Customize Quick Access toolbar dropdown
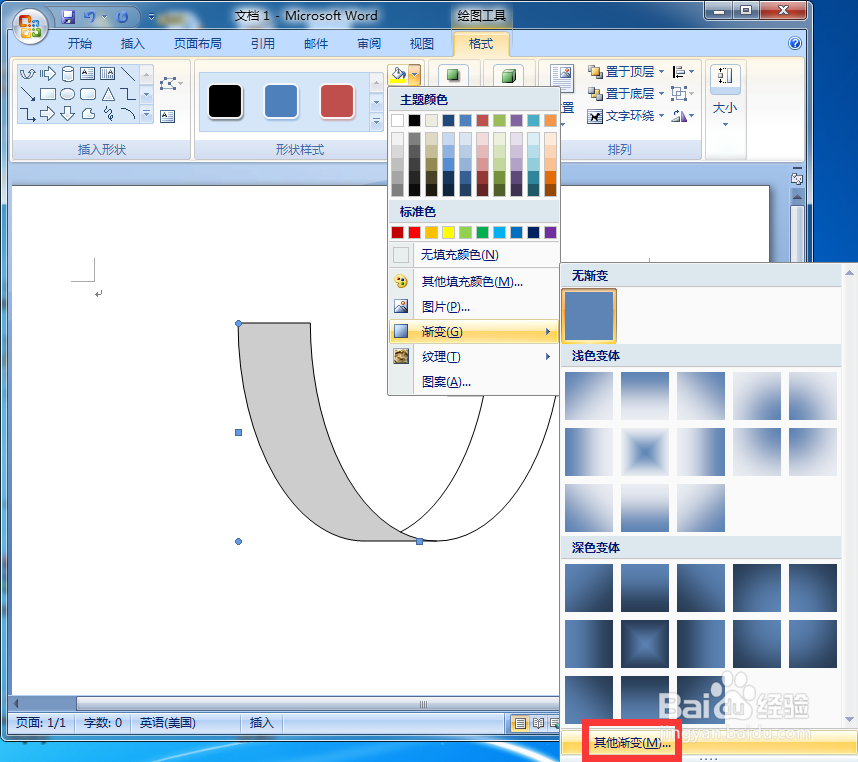 (152, 17)
